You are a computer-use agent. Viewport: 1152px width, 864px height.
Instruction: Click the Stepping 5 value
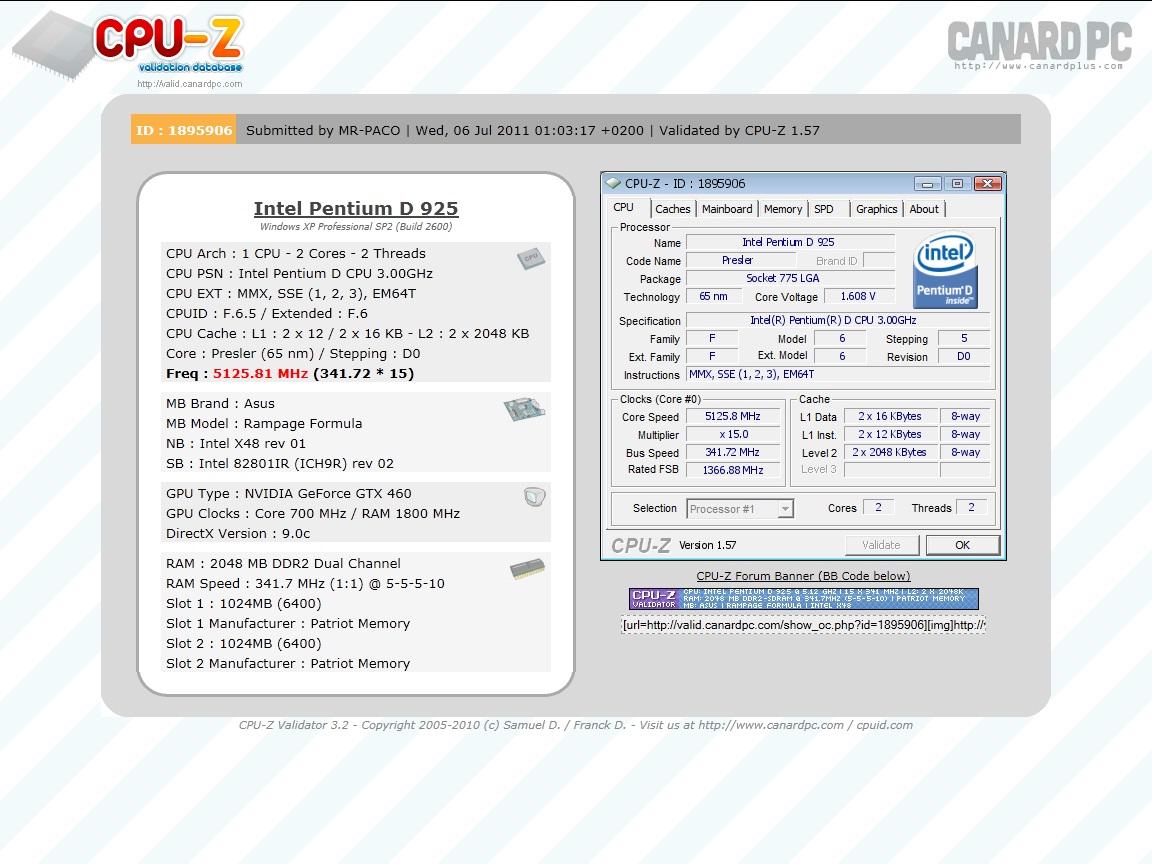(964, 339)
